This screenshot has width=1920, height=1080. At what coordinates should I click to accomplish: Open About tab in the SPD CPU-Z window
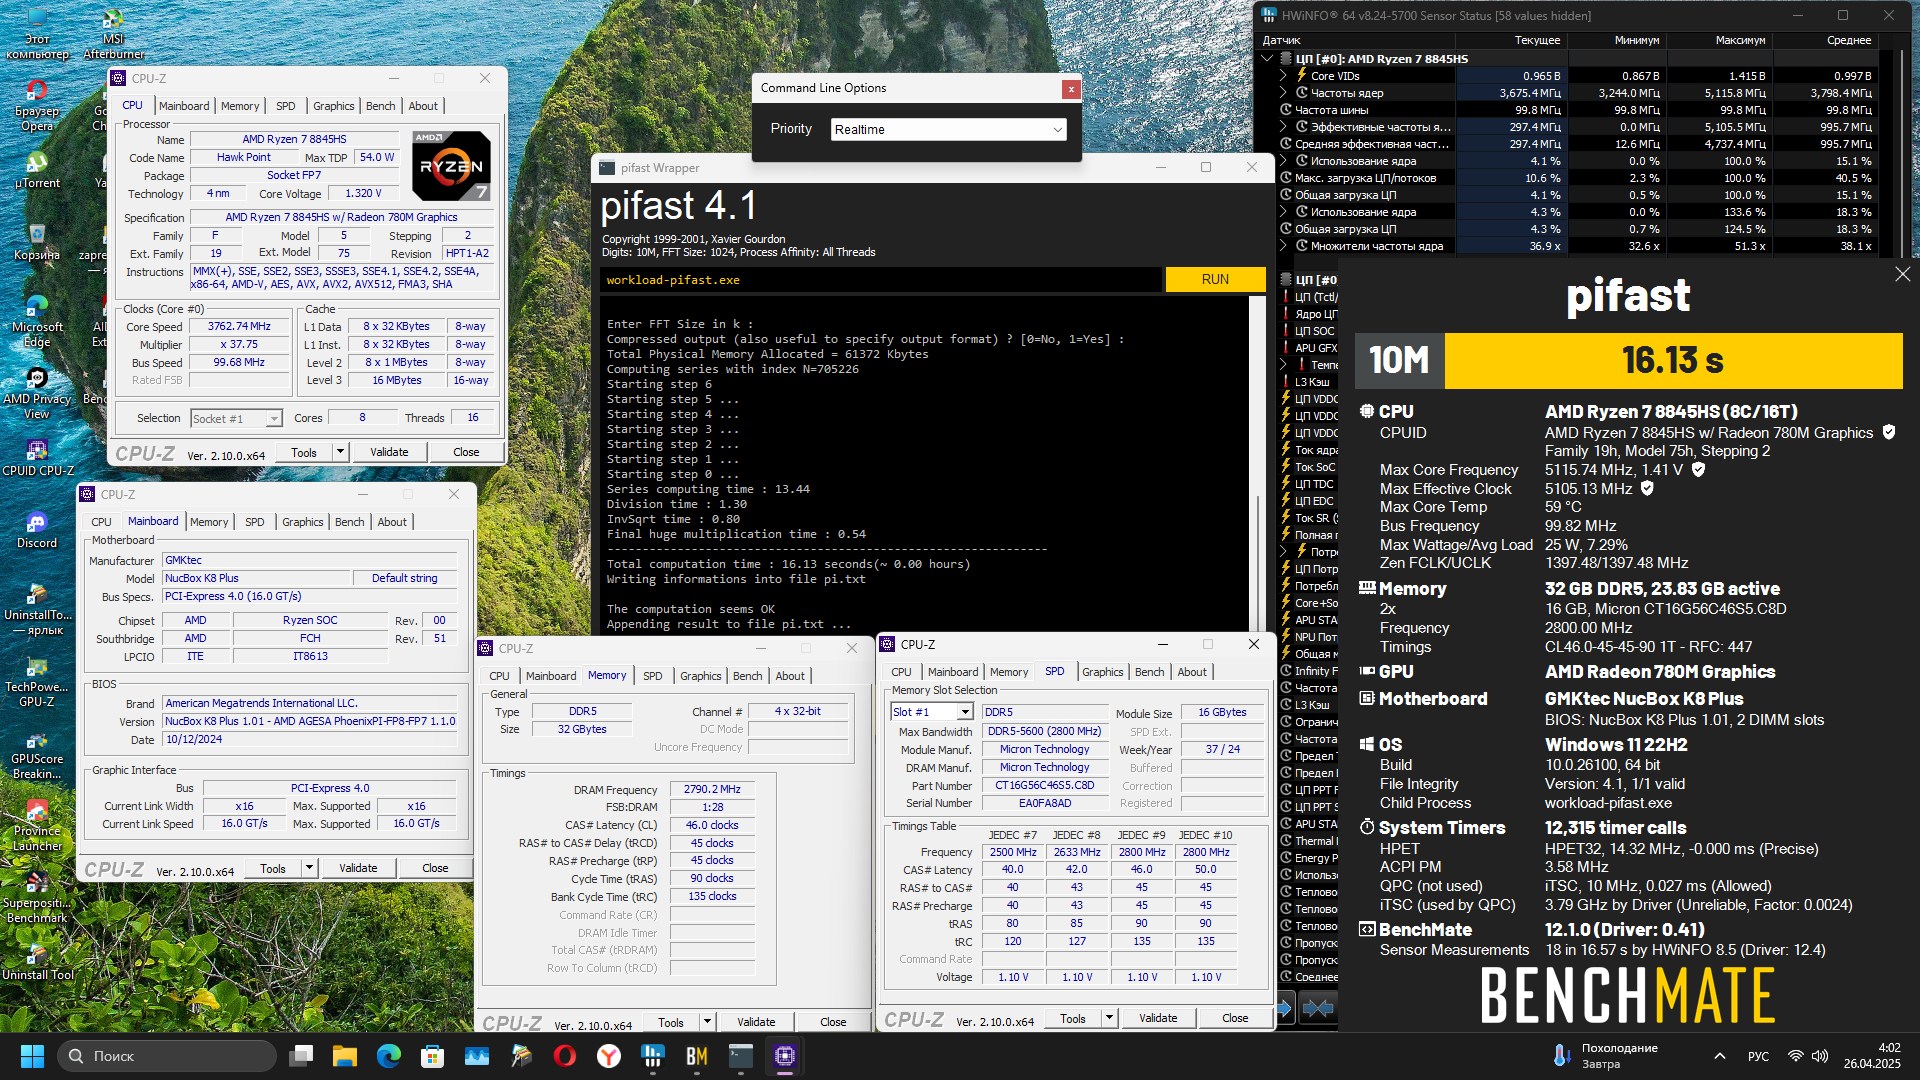click(x=1192, y=672)
